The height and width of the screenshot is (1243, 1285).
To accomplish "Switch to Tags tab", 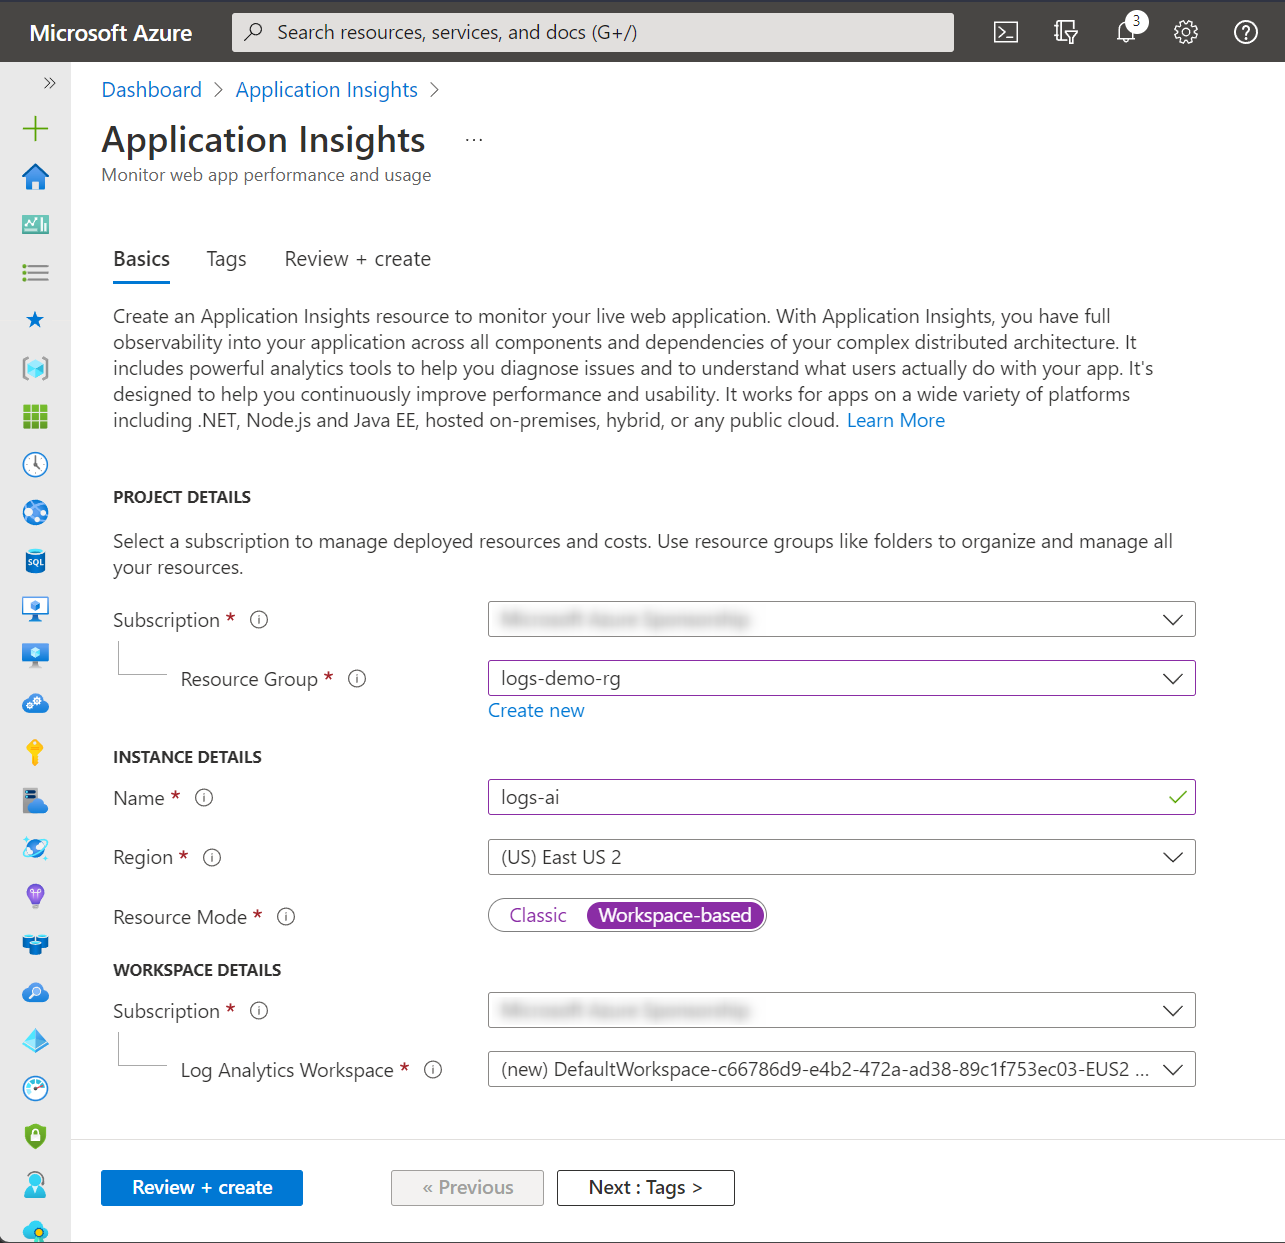I will pyautogui.click(x=227, y=259).
